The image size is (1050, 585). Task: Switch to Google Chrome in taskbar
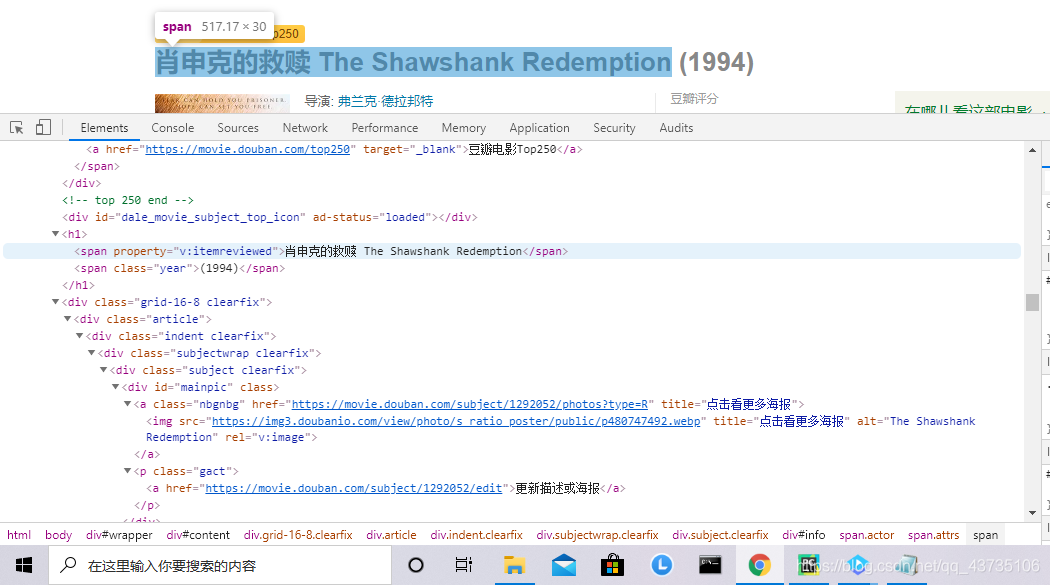click(759, 566)
